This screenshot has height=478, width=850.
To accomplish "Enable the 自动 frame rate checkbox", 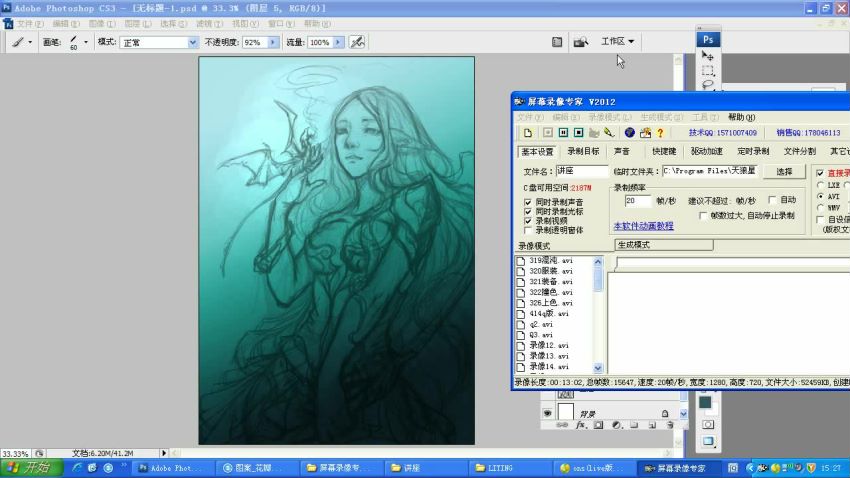I will (x=772, y=200).
